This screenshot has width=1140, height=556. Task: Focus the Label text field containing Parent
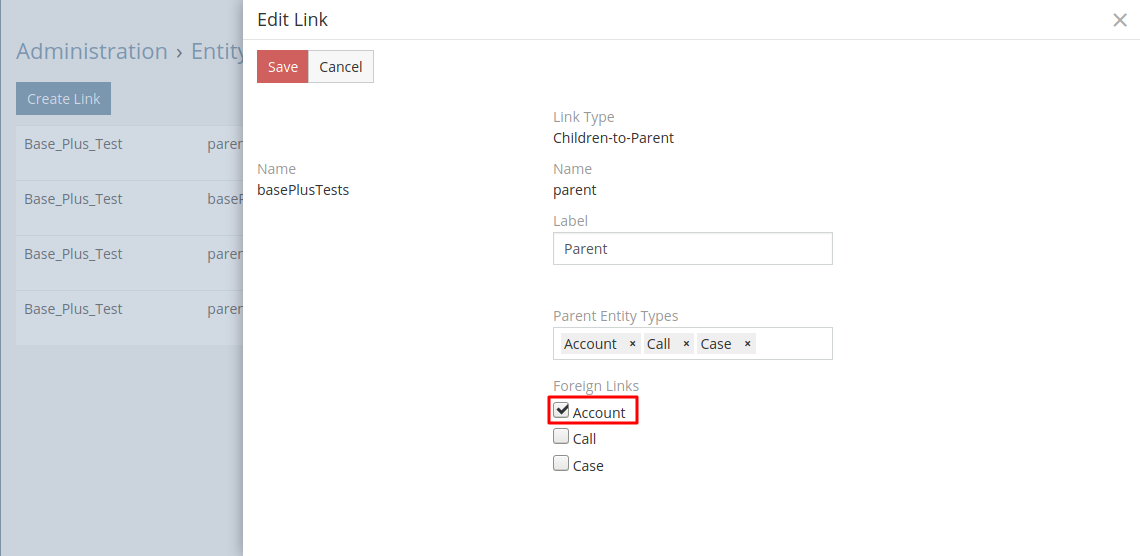coord(692,249)
